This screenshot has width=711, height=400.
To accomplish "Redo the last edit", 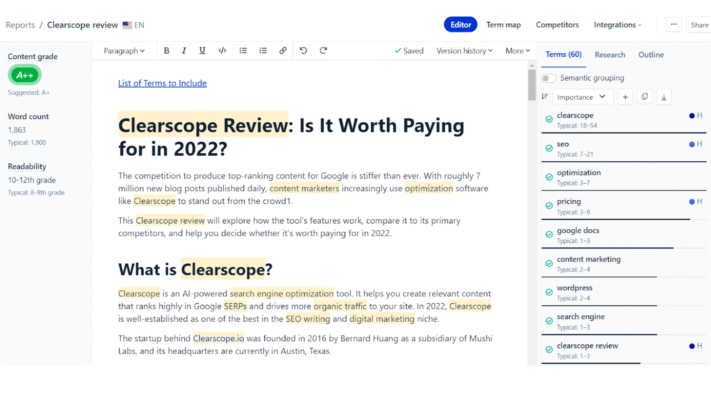I will click(x=323, y=51).
